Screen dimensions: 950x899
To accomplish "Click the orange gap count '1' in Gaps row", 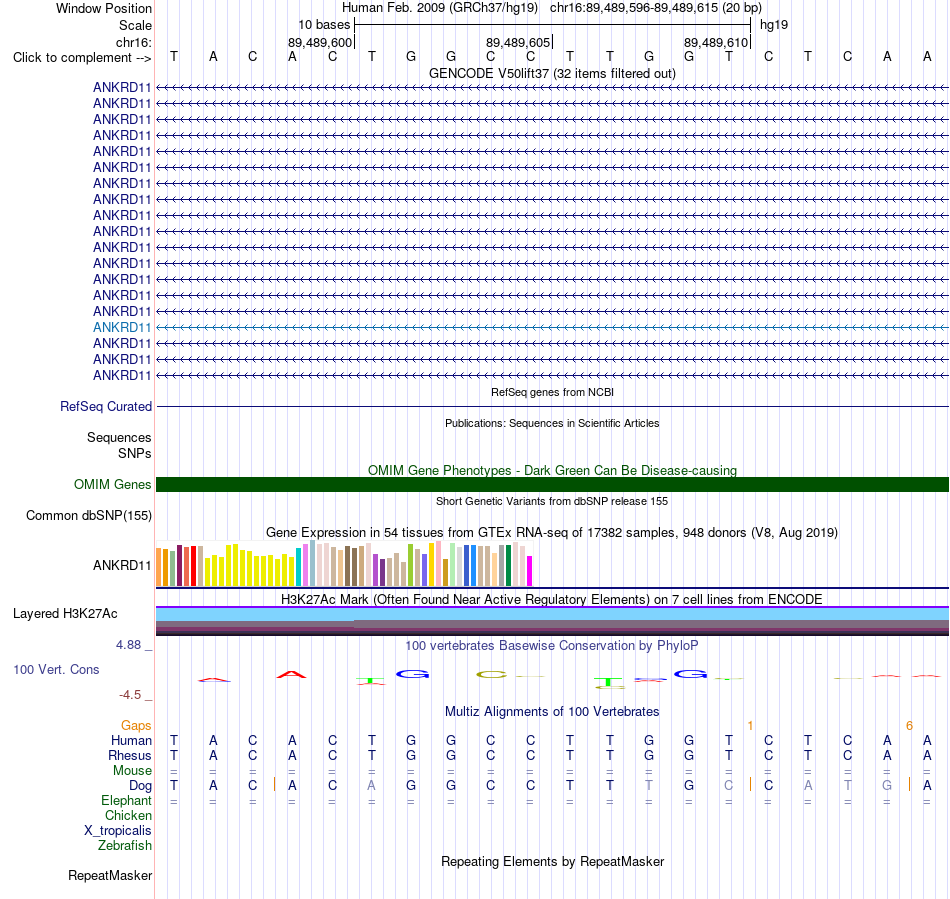I will (750, 726).
